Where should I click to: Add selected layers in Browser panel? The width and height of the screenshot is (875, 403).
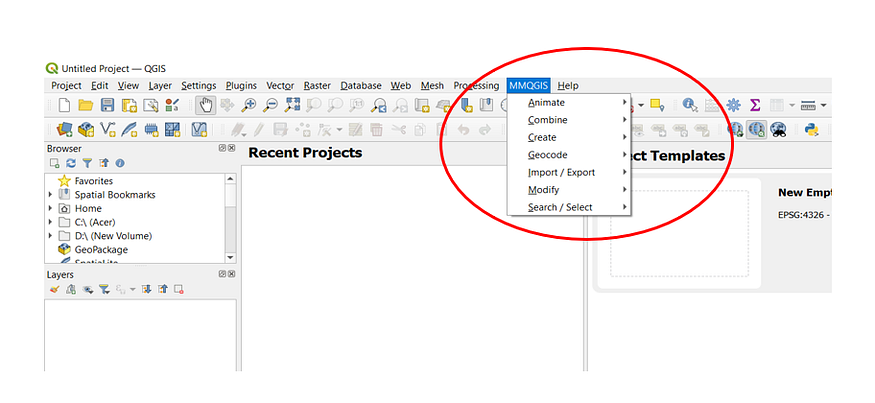click(54, 163)
